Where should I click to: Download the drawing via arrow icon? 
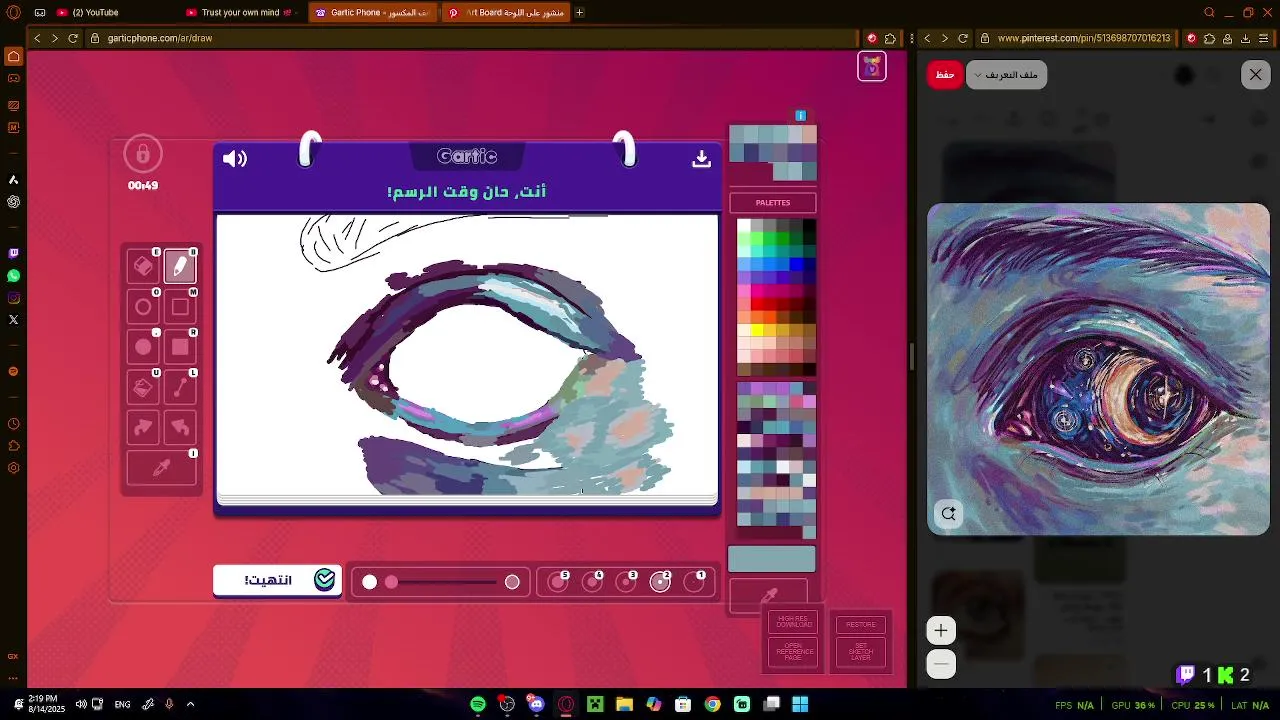(x=701, y=158)
